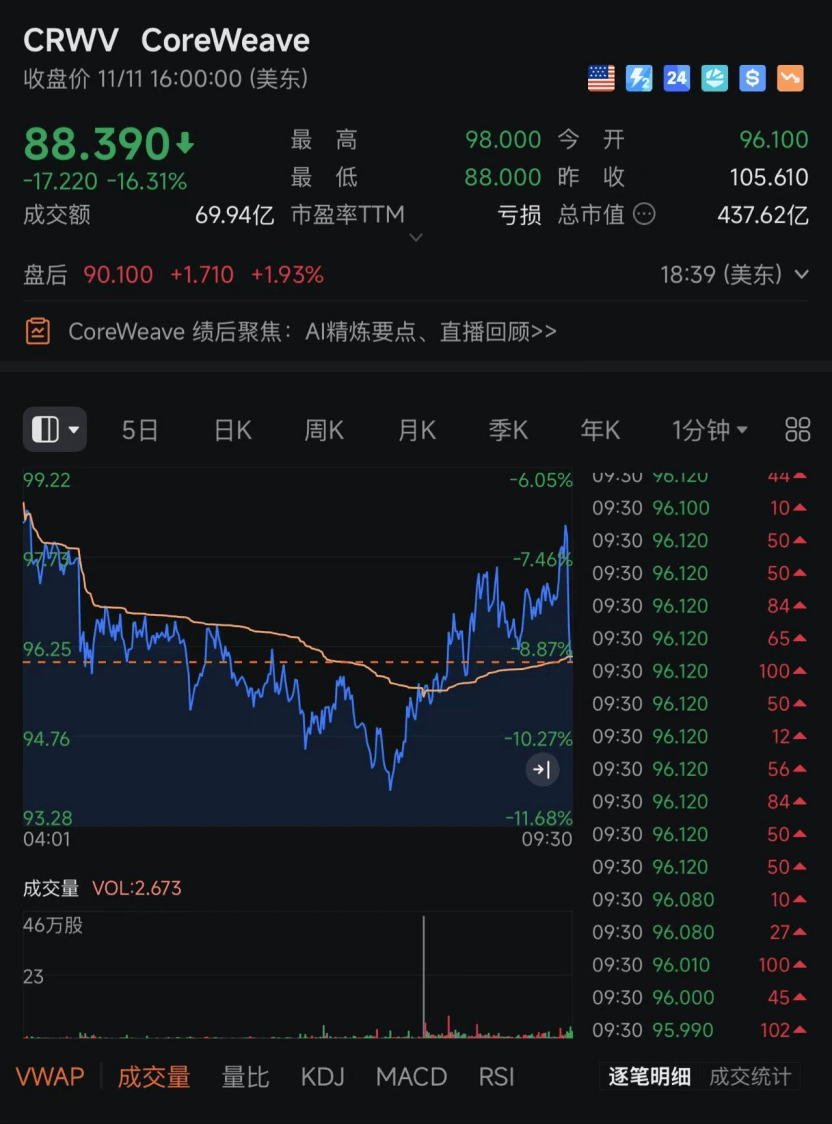Toggle the VWAP indicator
This screenshot has width=832, height=1124.
(50, 1077)
